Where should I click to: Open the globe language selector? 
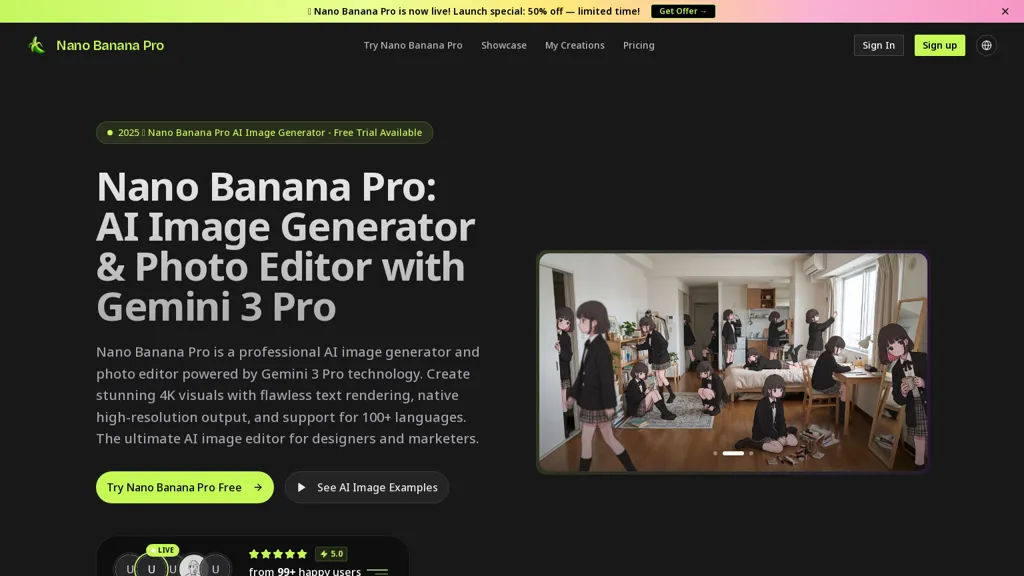point(986,45)
